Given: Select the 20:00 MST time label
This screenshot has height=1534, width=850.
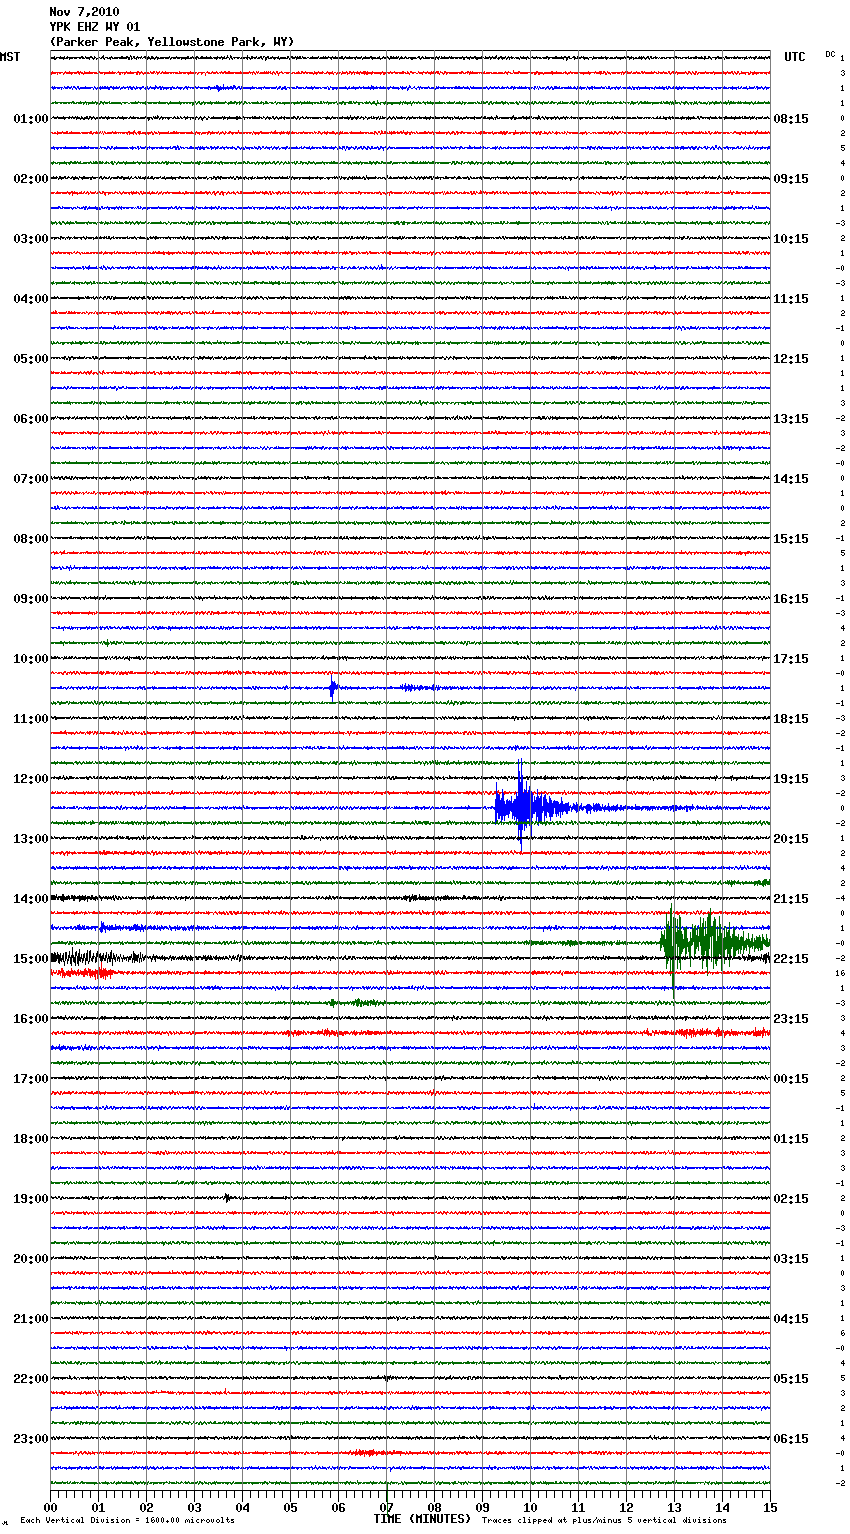Looking at the screenshot, I should pyautogui.click(x=31, y=1259).
